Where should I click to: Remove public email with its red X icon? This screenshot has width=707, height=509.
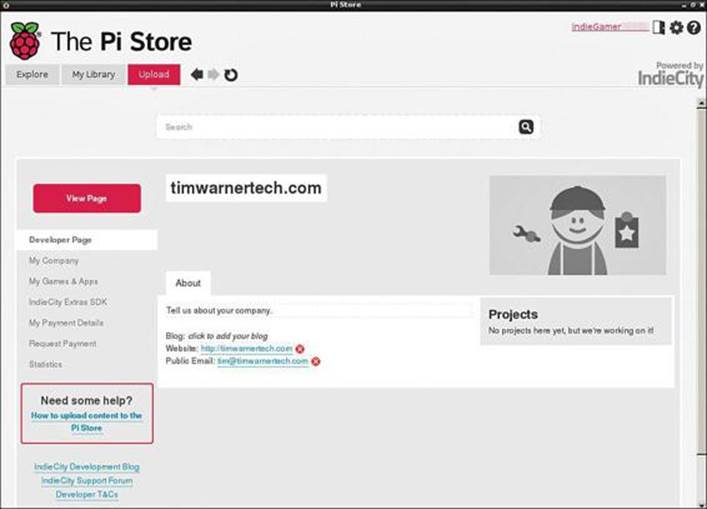pyautogui.click(x=316, y=362)
